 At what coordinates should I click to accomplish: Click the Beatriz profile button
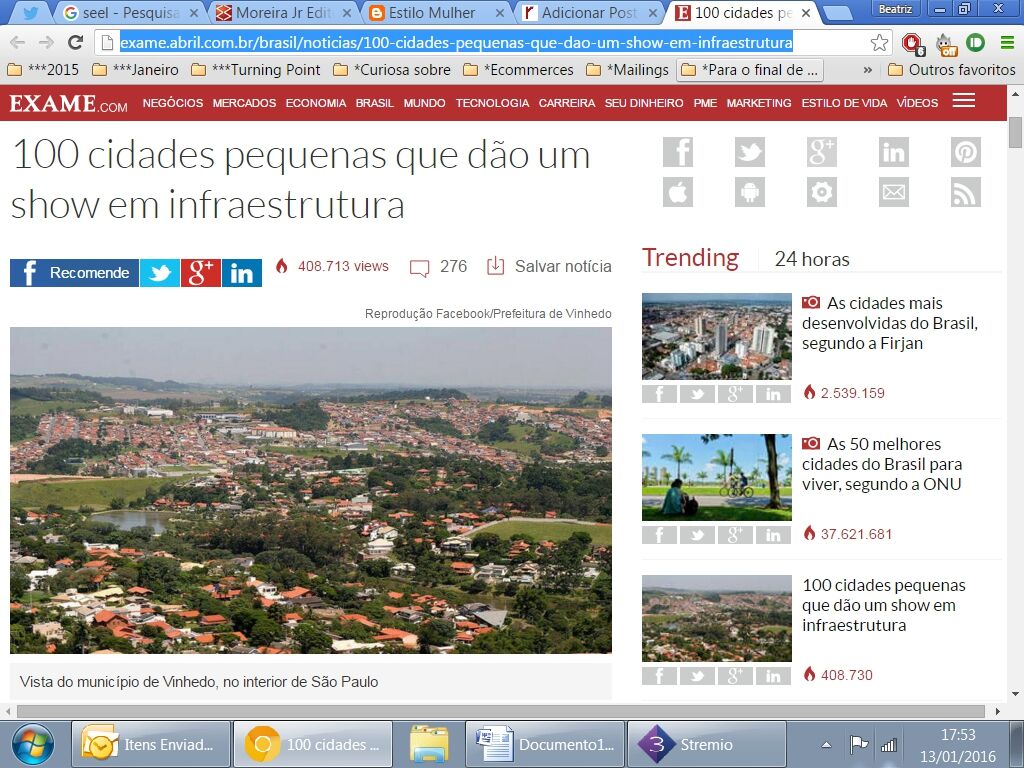(x=895, y=9)
